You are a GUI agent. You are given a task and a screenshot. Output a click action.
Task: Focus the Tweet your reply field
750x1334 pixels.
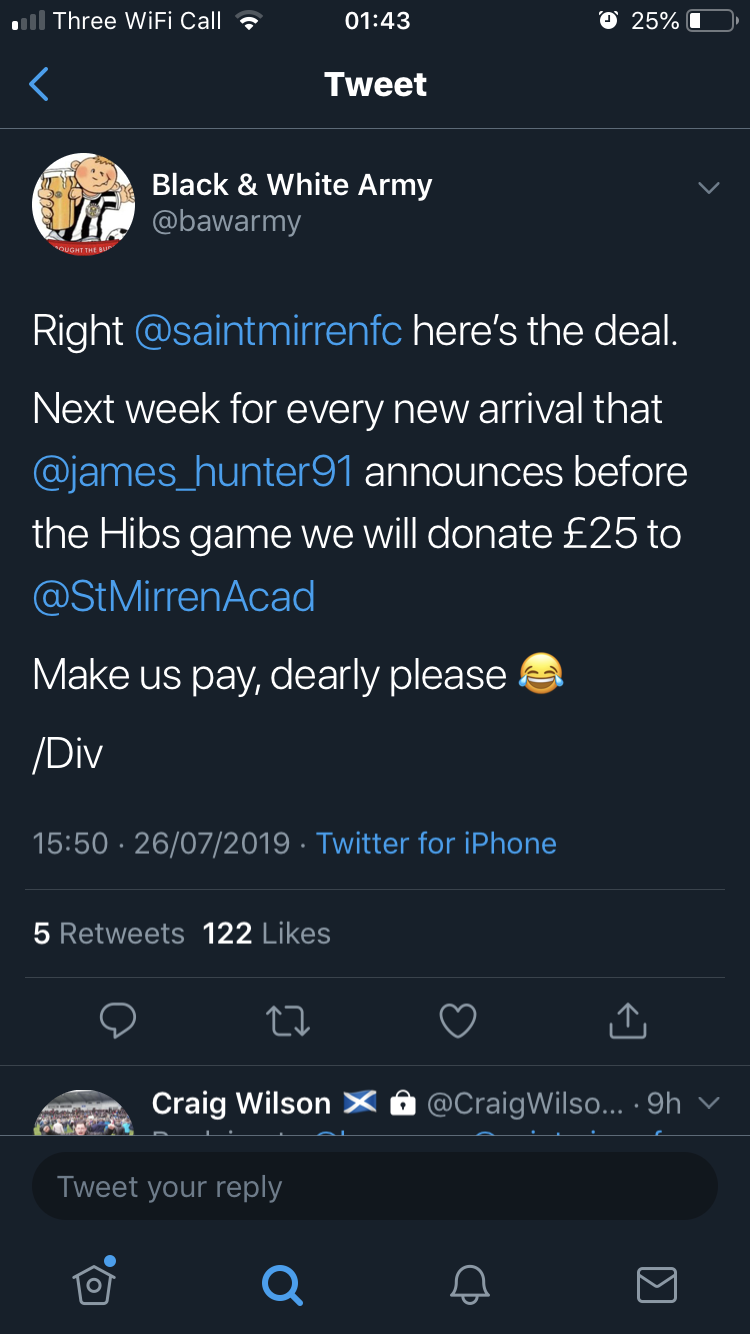(x=375, y=1187)
